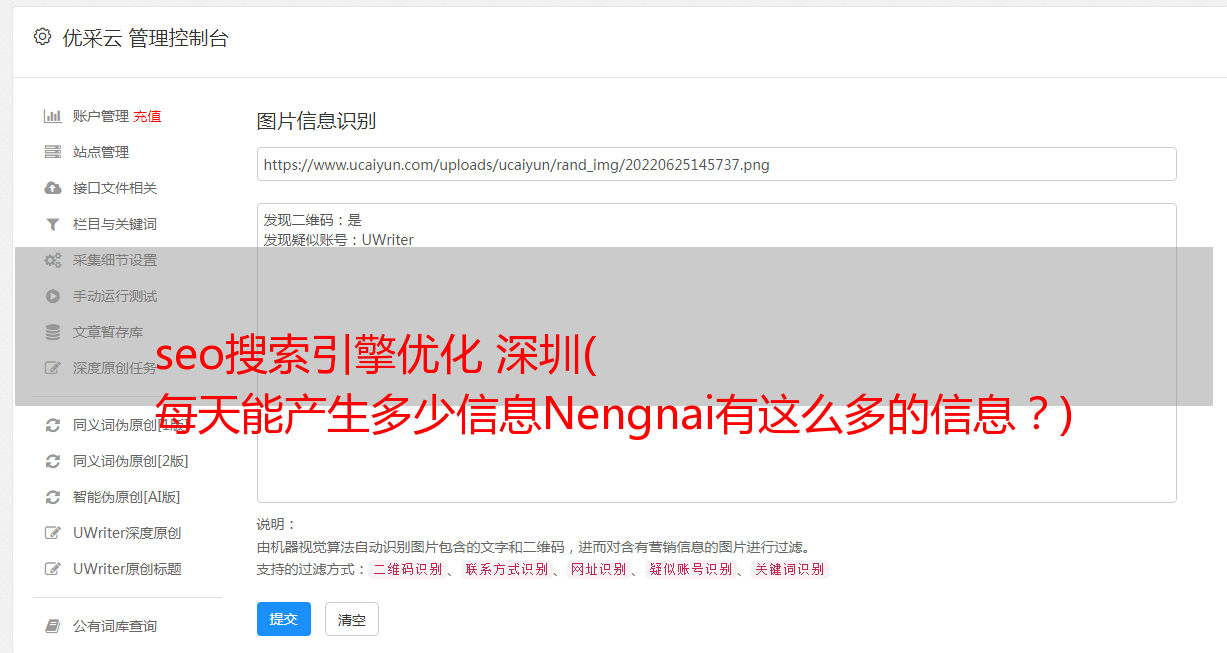Click inside the recognition result text area
This screenshot has width=1227, height=653.
716,353
